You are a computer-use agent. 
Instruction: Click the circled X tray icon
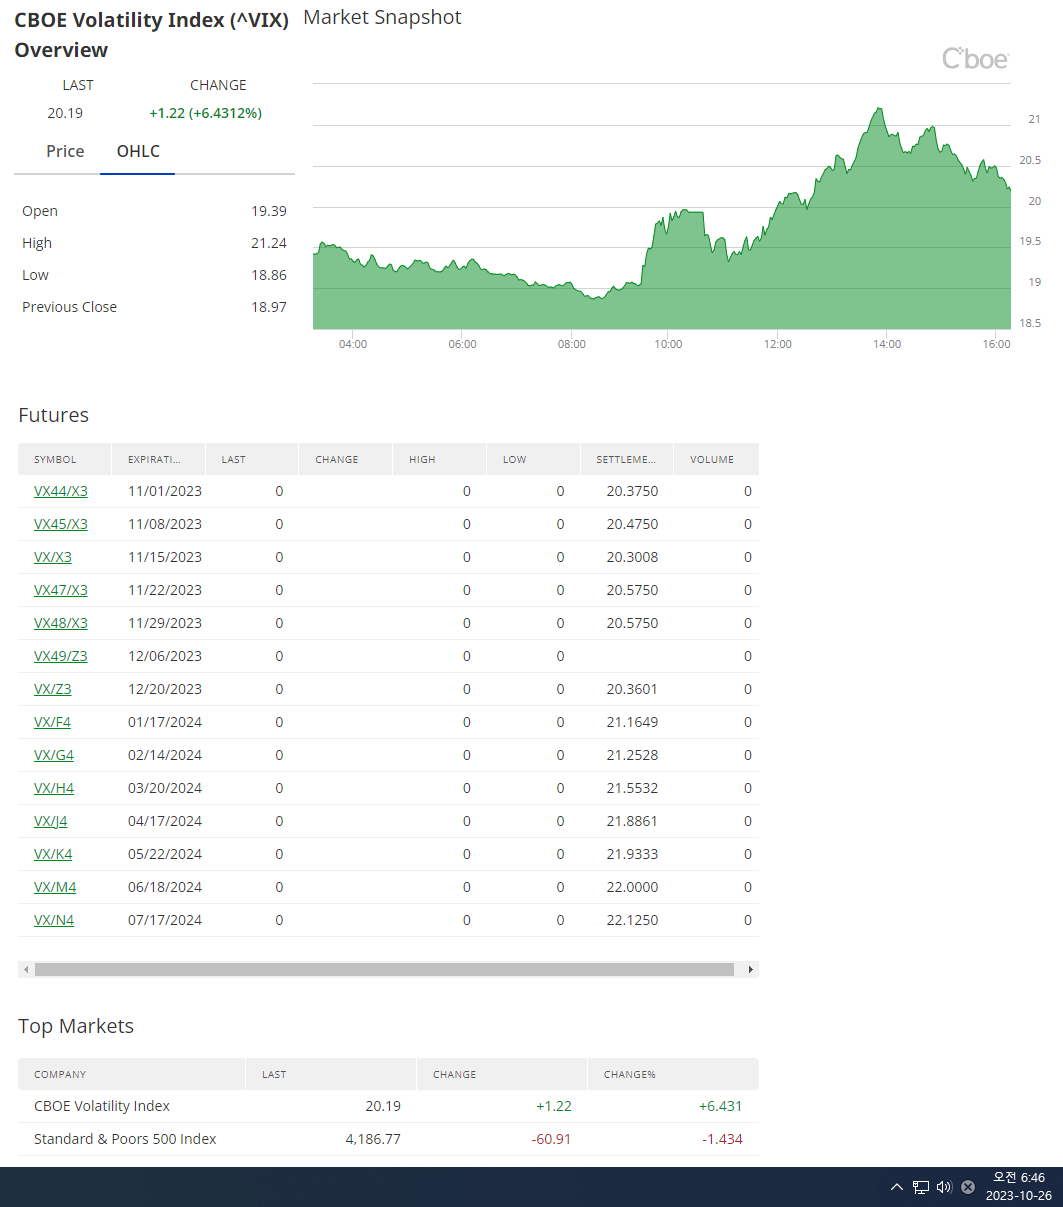pos(968,1187)
